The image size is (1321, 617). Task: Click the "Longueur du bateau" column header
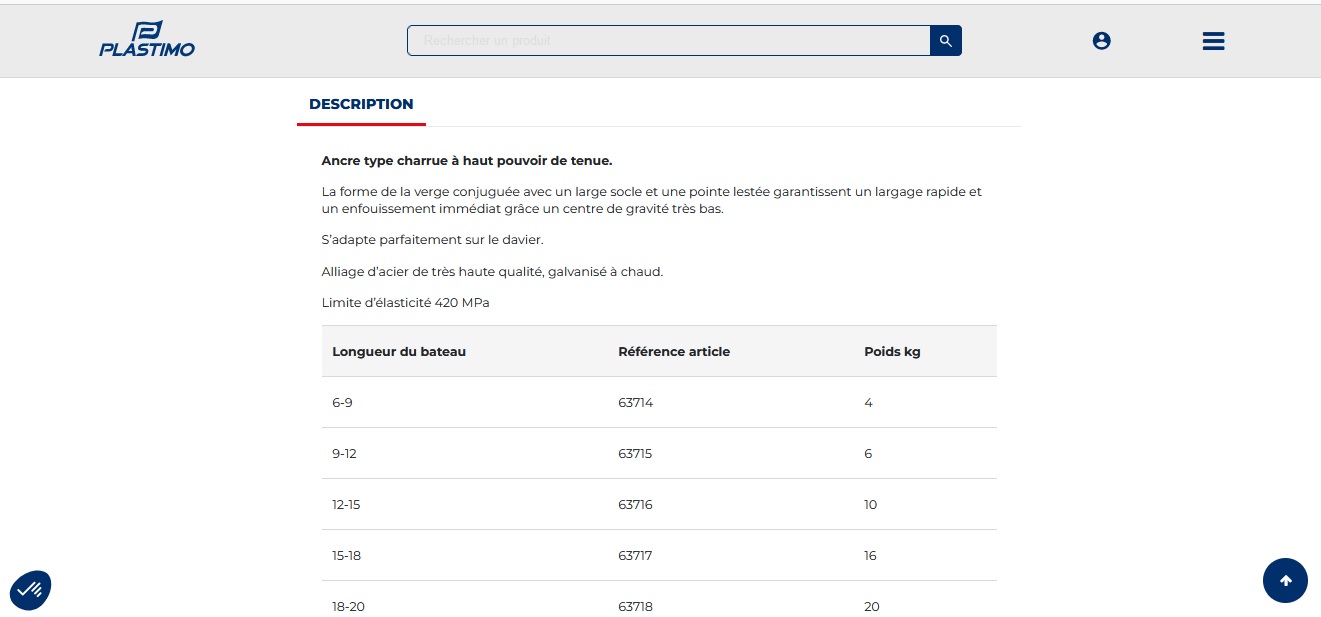coord(399,352)
